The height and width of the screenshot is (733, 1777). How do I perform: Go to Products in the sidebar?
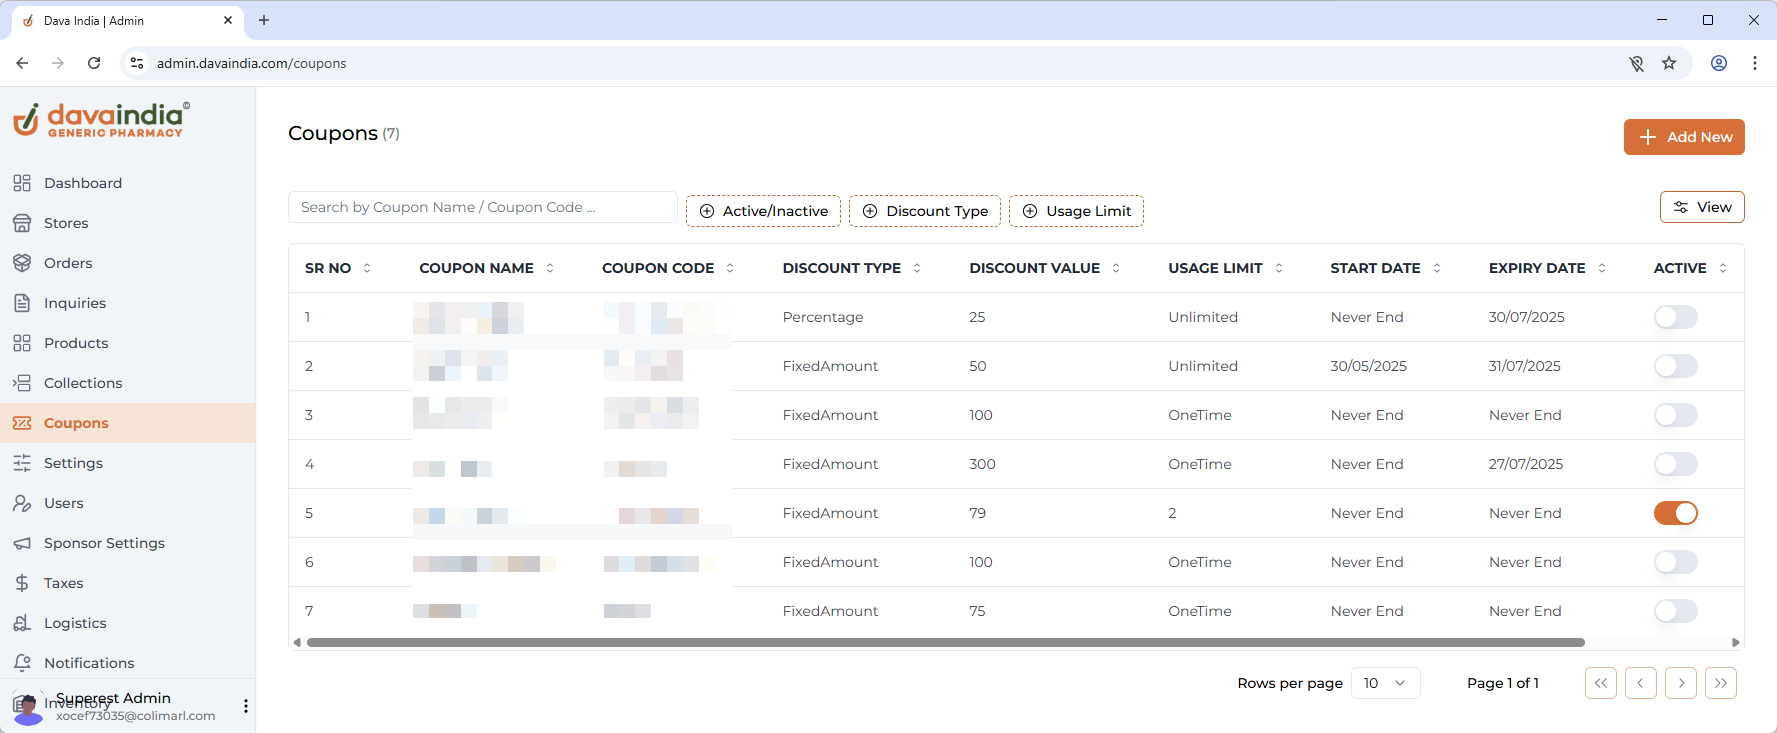click(76, 343)
